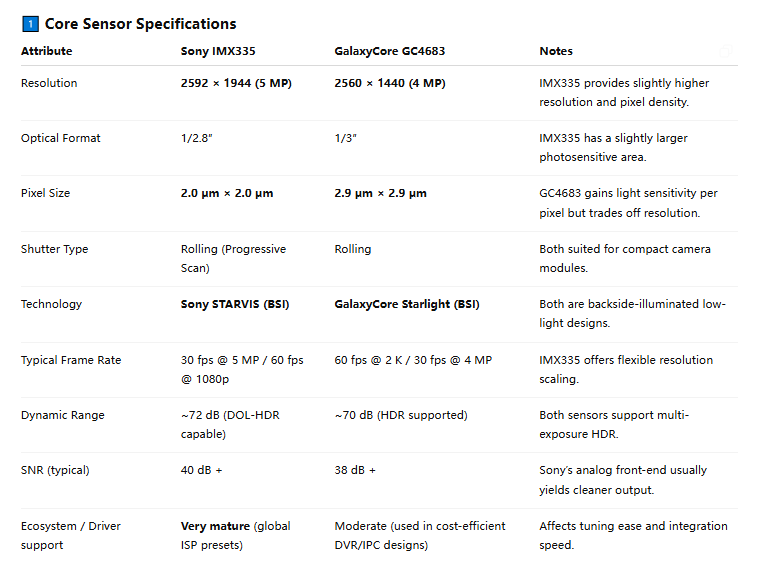Click the Typical Frame Rate row label

pos(71,360)
